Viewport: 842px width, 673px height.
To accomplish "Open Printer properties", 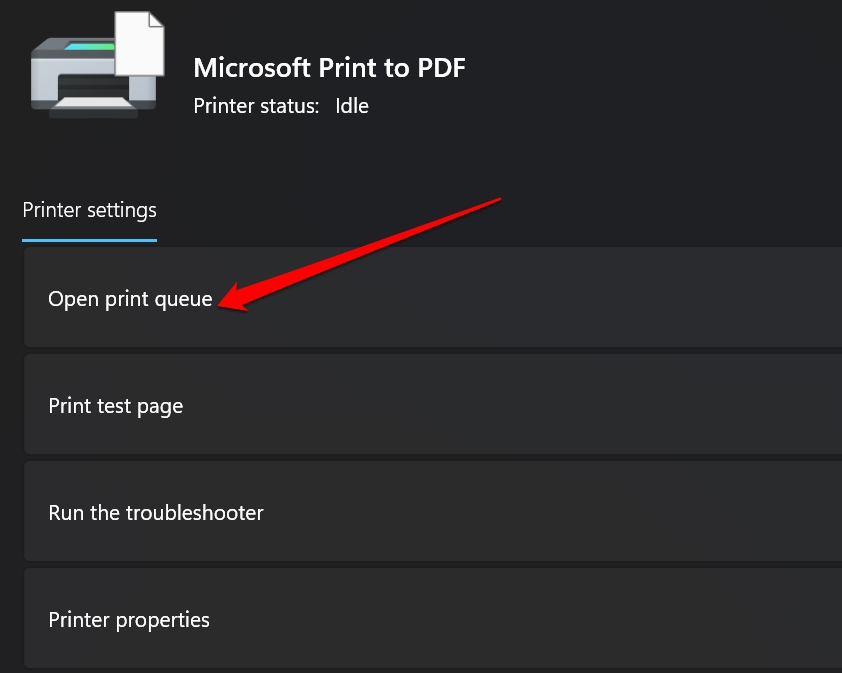I will pos(432,619).
